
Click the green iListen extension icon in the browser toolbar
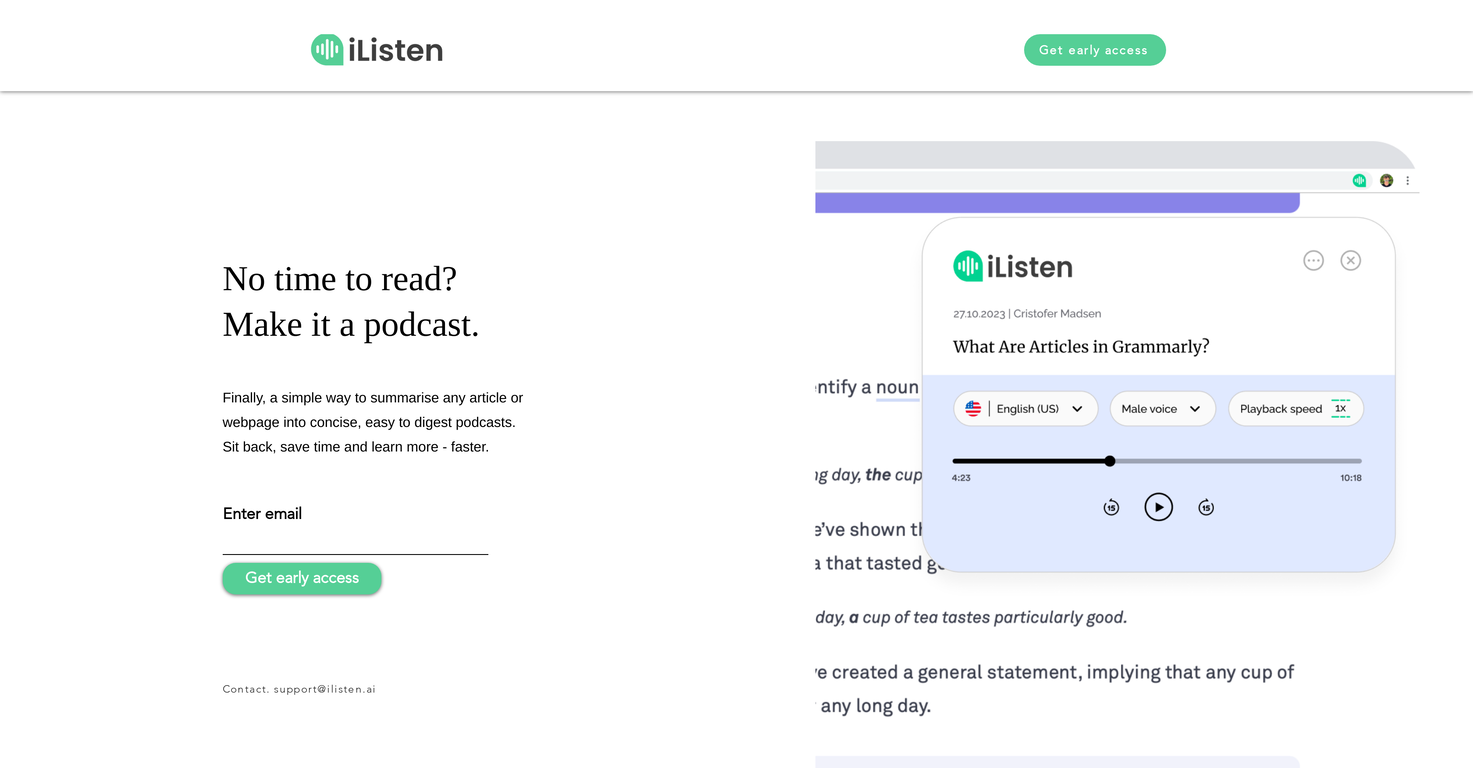click(1359, 181)
